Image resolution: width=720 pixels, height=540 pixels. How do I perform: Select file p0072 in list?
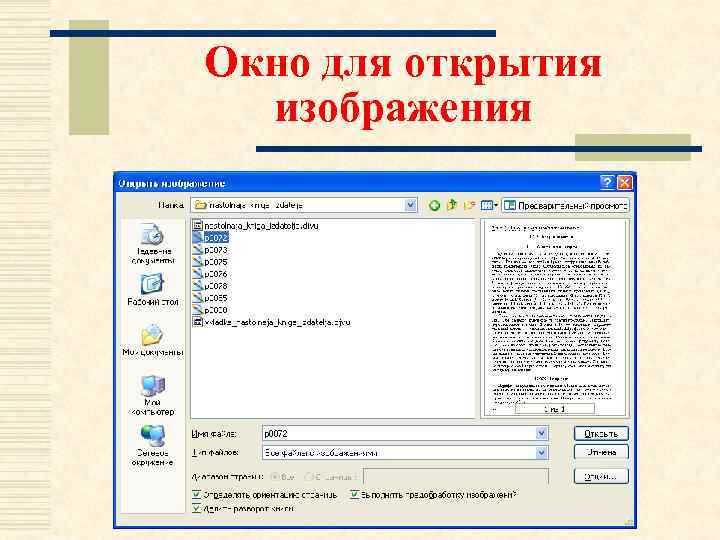click(x=211, y=238)
